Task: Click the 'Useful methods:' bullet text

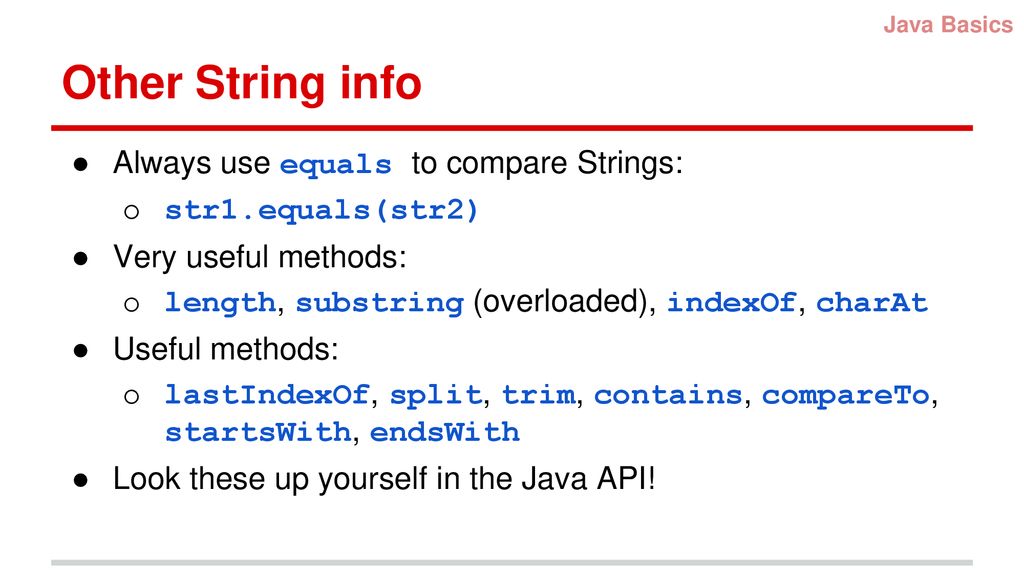Action: pyautogui.click(x=226, y=349)
